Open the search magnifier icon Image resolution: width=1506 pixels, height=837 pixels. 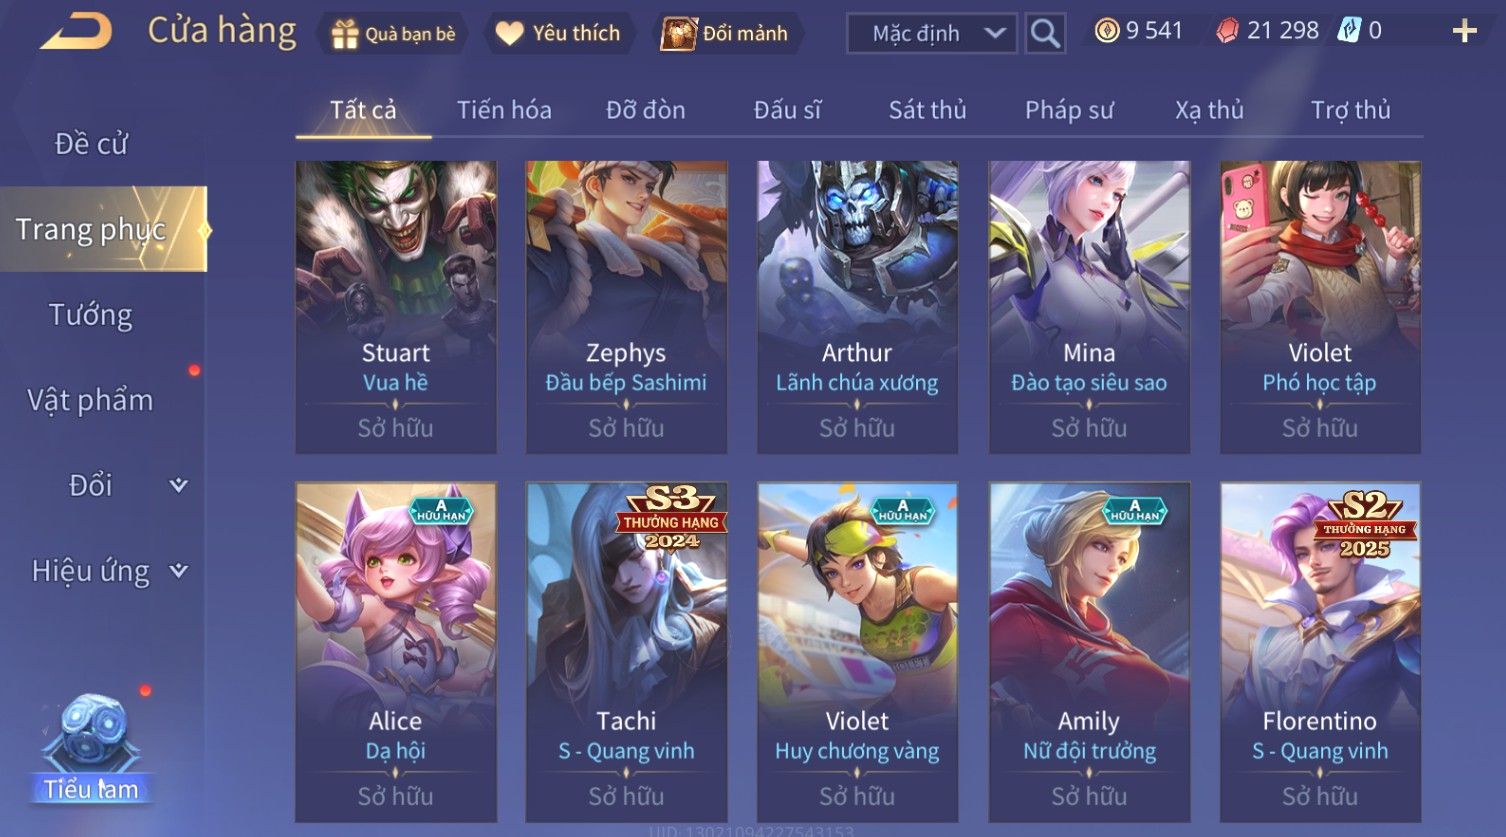1044,33
